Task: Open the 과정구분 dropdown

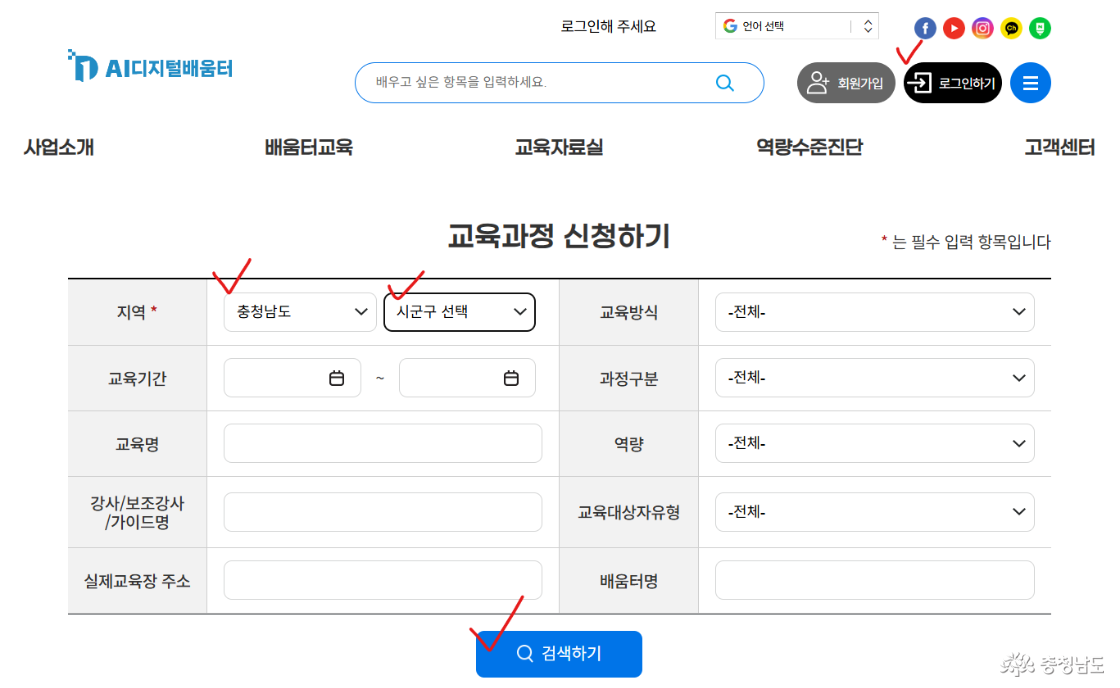Action: coord(874,378)
